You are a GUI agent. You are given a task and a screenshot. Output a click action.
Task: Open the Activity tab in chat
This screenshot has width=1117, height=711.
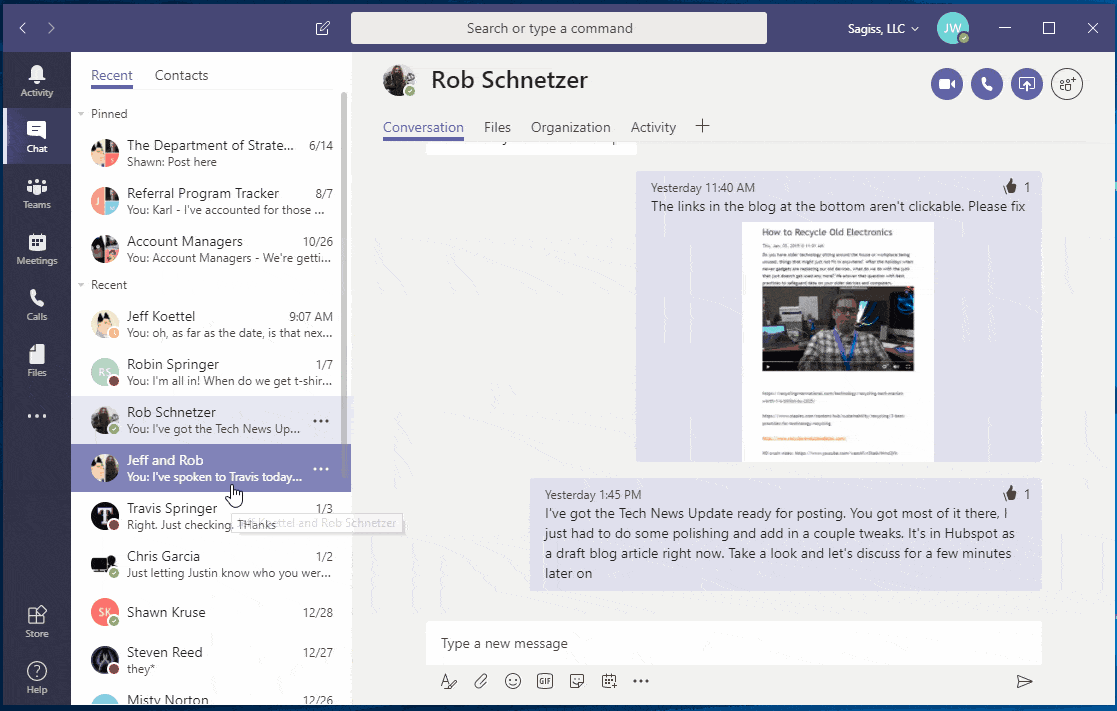653,128
